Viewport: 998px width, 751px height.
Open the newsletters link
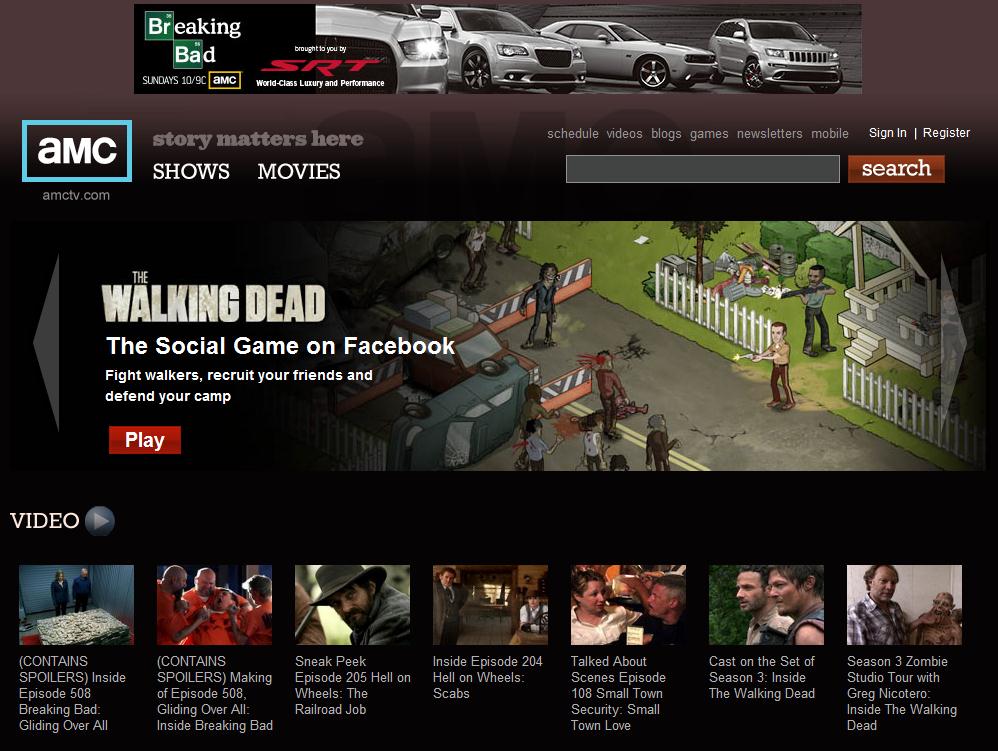click(770, 134)
